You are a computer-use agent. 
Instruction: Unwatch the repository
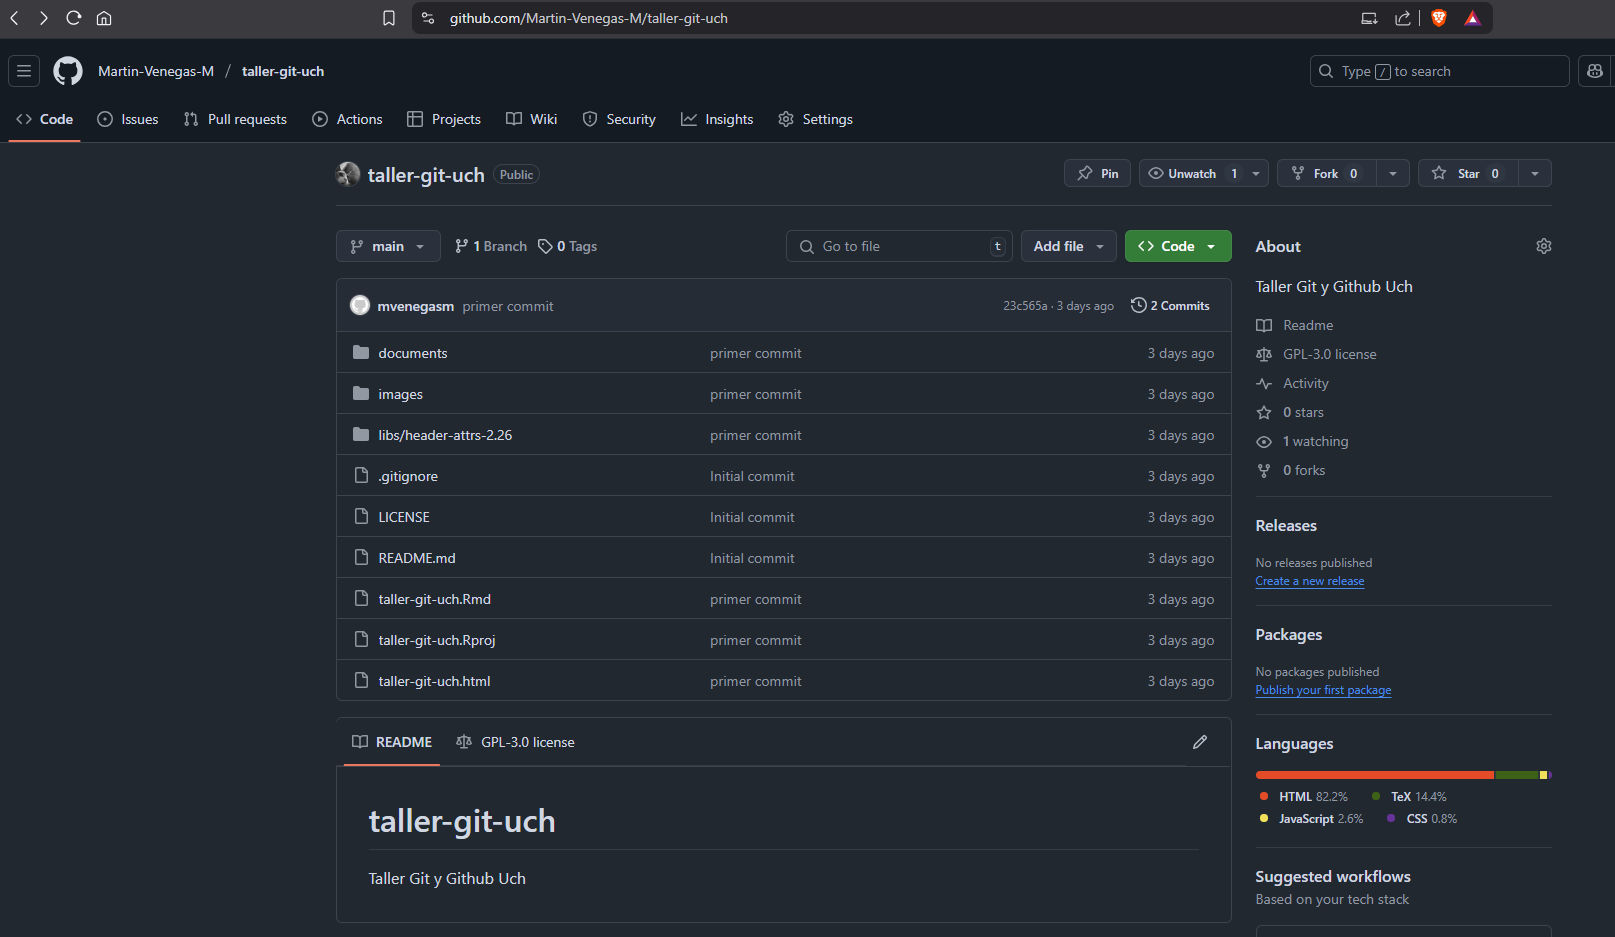click(x=1193, y=173)
